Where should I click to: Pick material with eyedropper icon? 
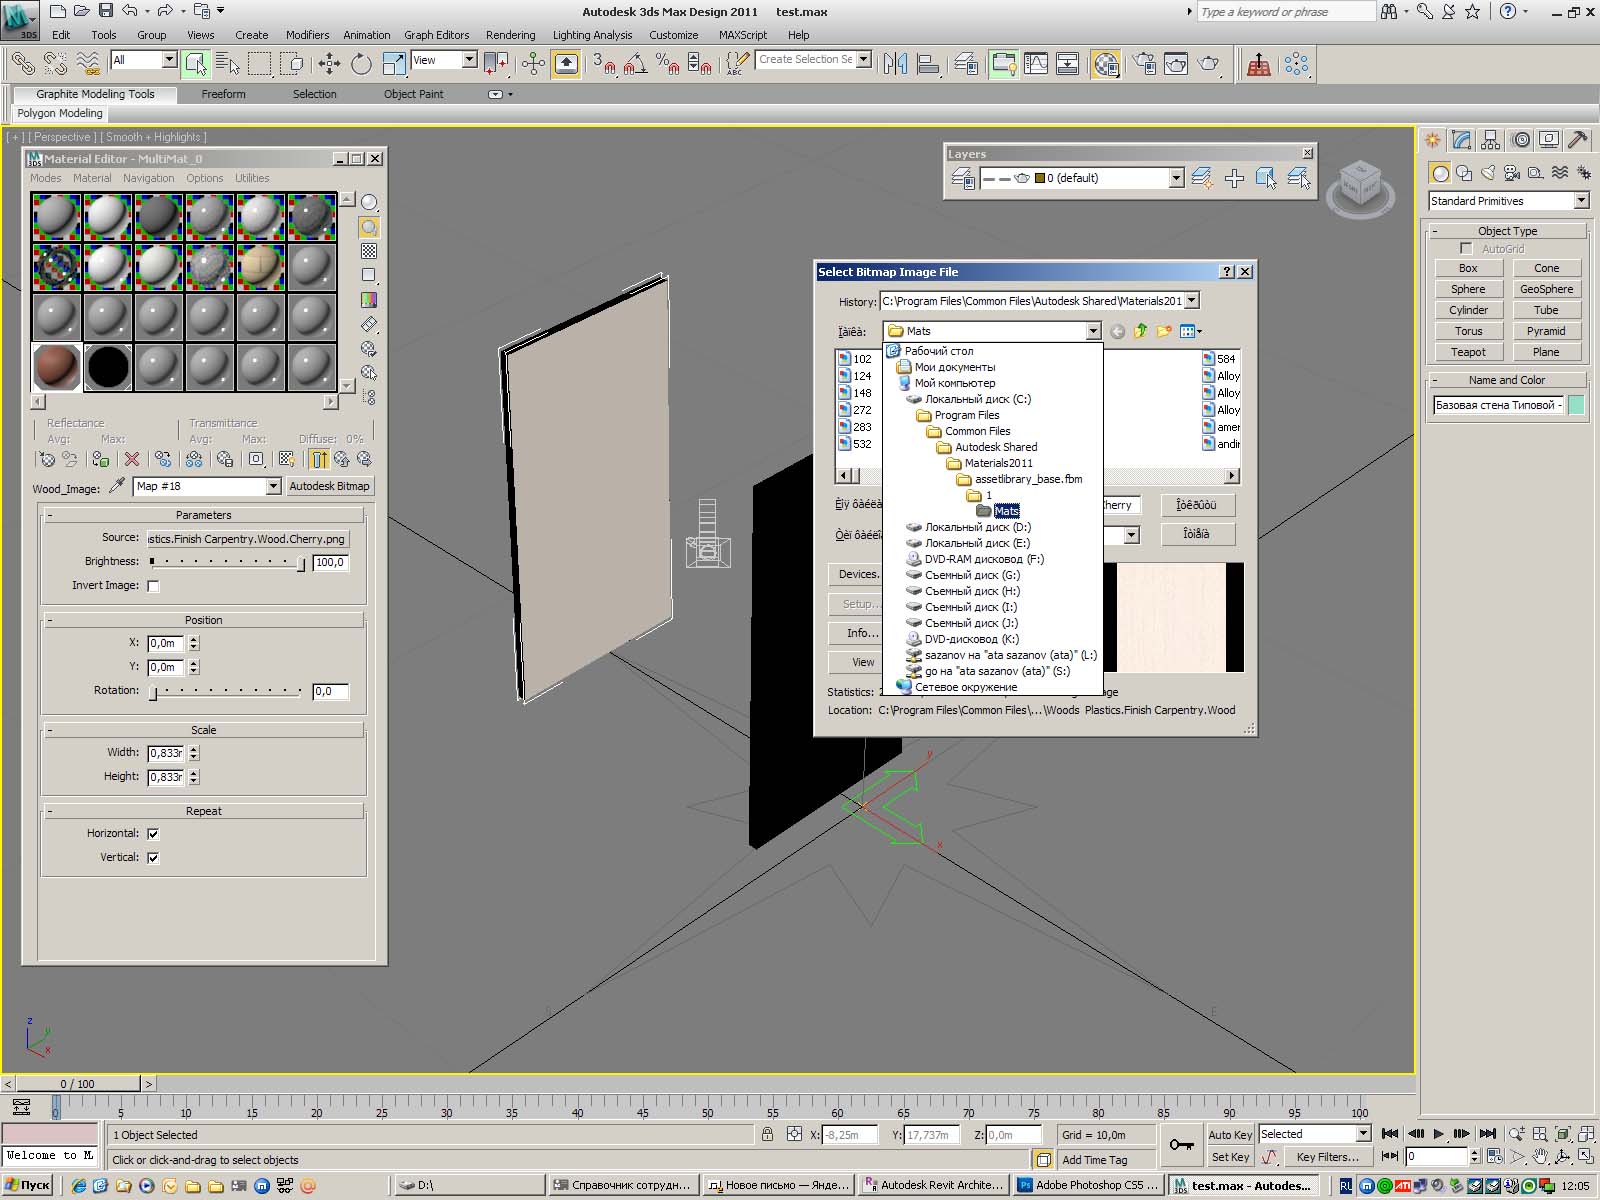117,486
